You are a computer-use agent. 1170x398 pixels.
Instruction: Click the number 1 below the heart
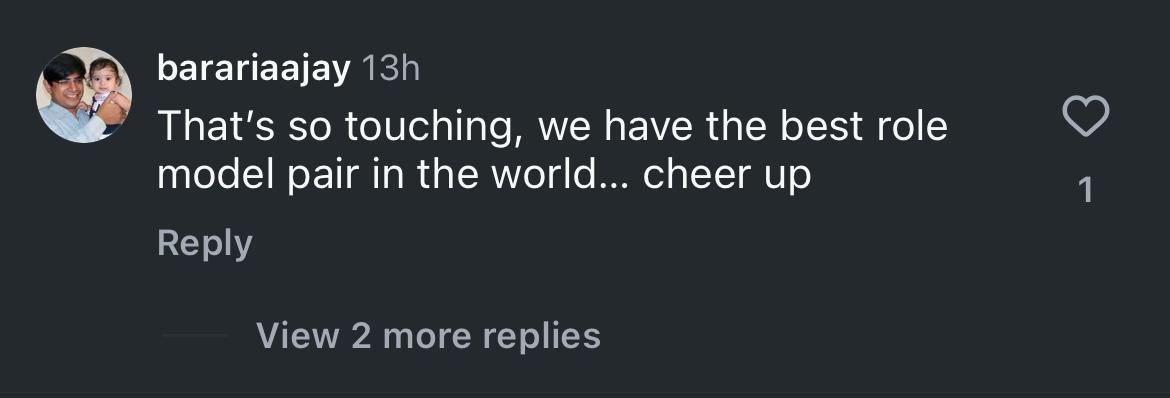tap(1086, 190)
